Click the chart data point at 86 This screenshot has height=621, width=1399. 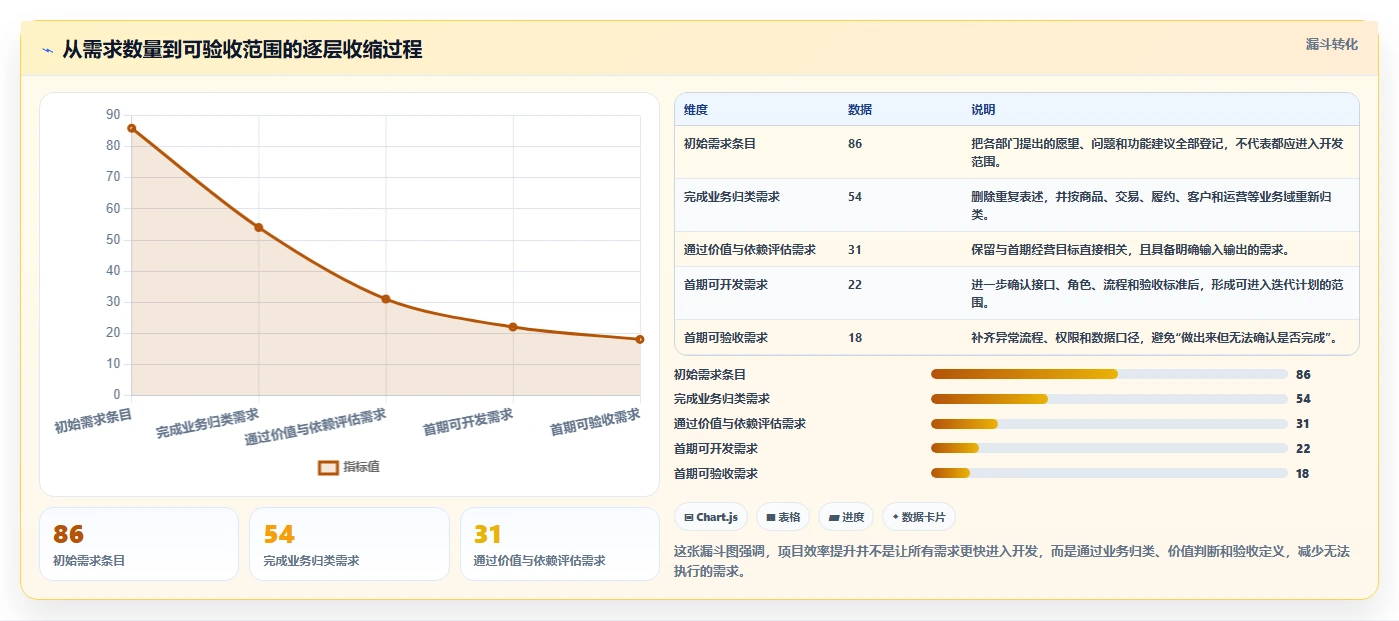pyautogui.click(x=131, y=128)
